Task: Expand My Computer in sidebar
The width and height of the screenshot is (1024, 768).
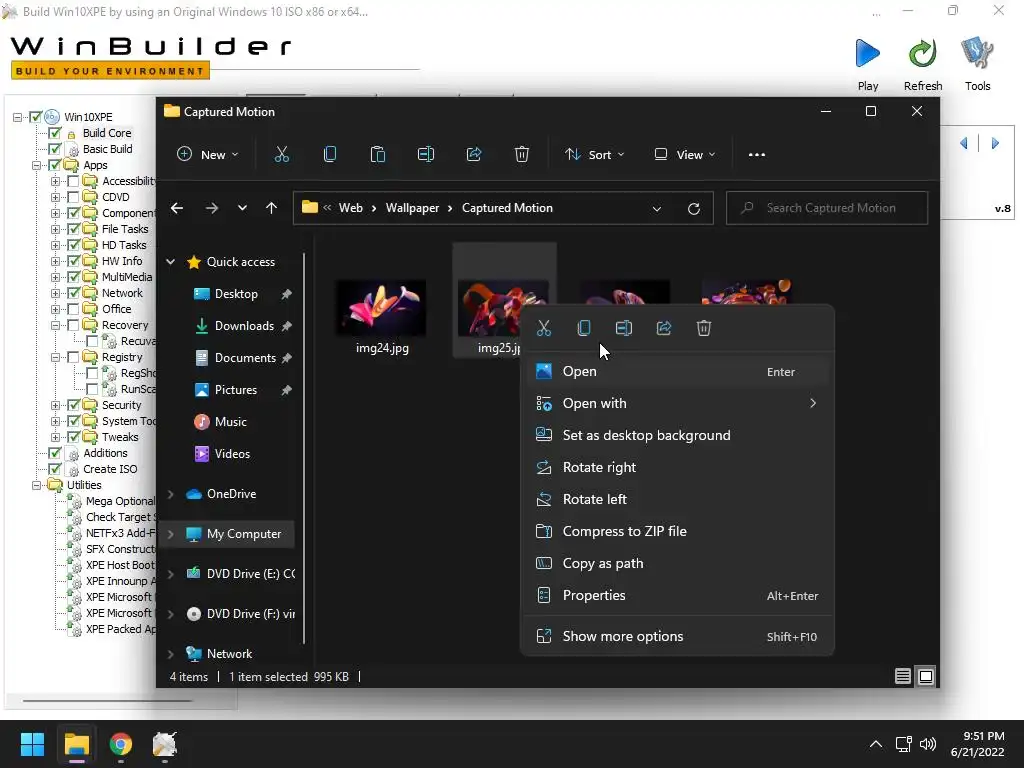Action: pos(170,534)
